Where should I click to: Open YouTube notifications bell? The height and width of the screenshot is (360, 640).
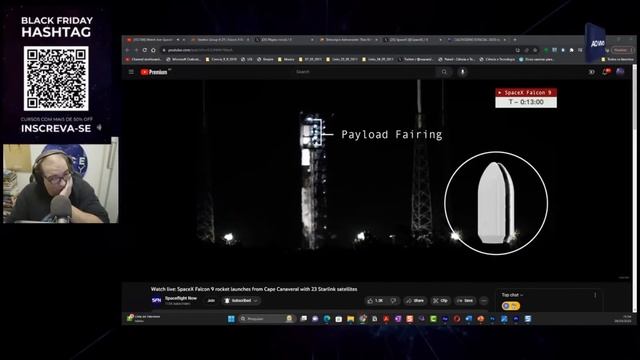(606, 72)
